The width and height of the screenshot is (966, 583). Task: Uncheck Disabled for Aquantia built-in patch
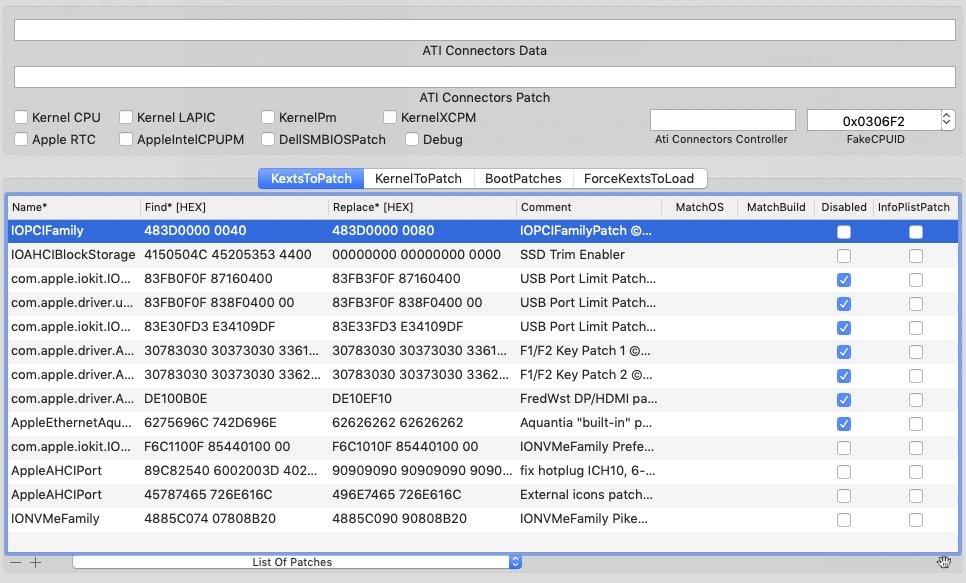(x=844, y=423)
